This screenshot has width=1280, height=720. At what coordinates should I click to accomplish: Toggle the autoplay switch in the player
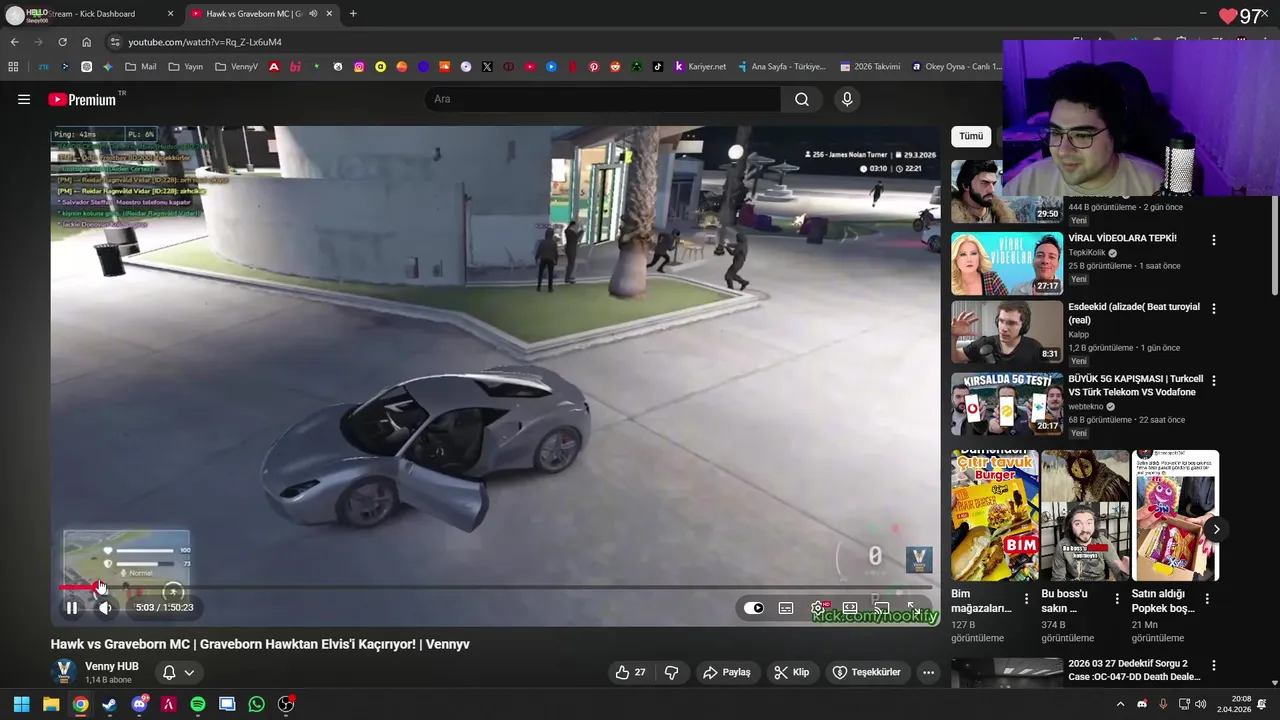(x=754, y=608)
